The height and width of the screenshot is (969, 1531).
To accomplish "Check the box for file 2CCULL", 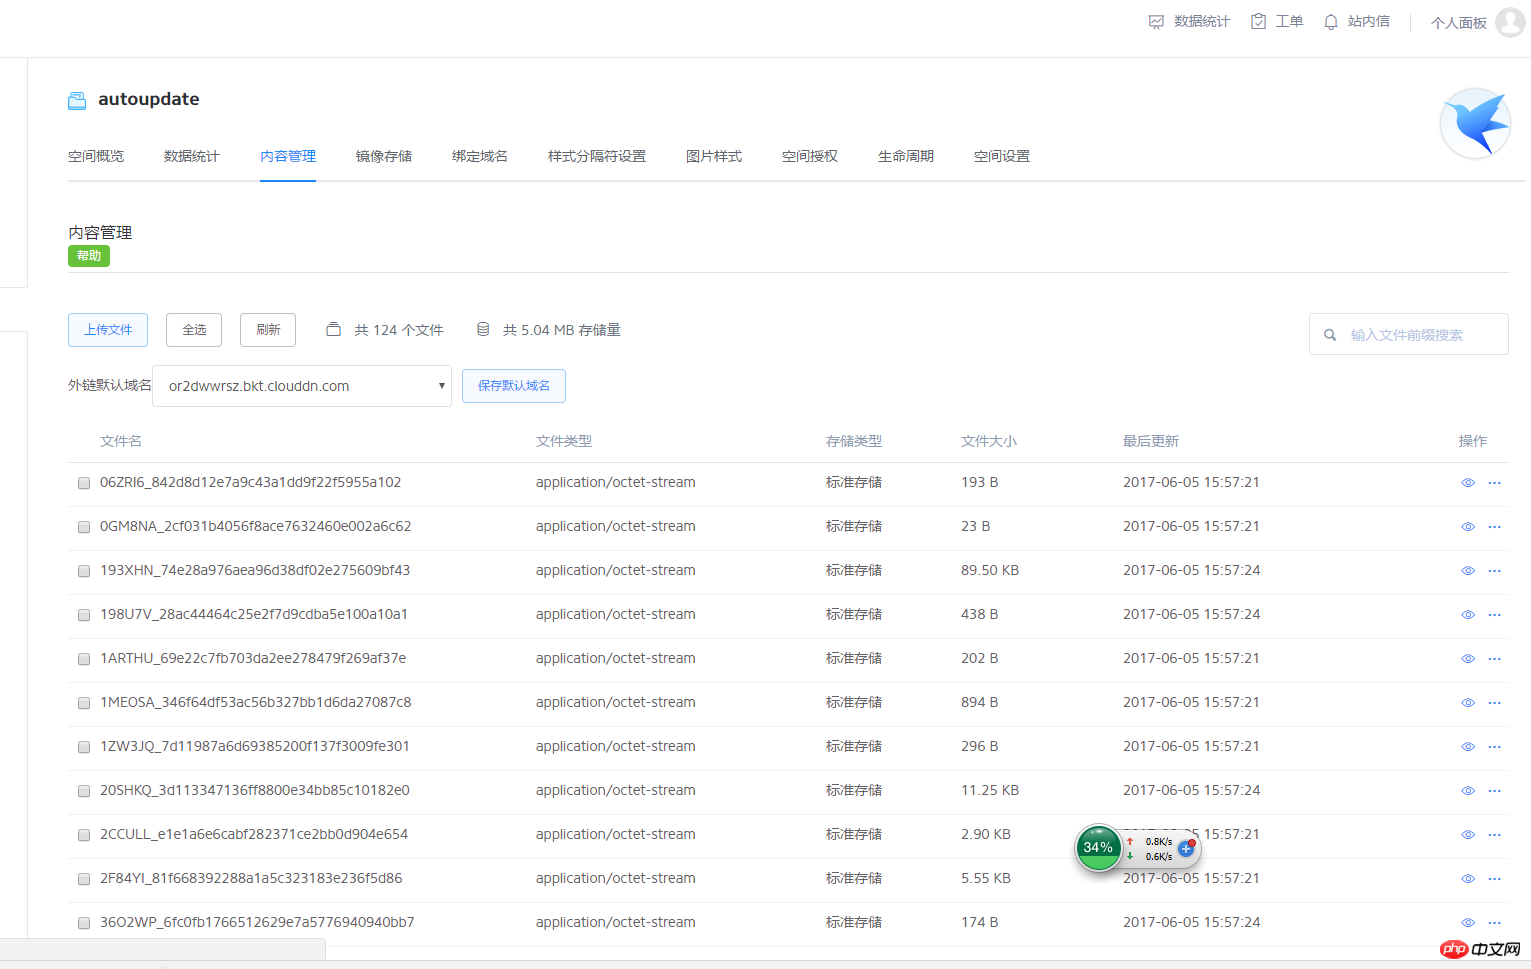I will (84, 835).
